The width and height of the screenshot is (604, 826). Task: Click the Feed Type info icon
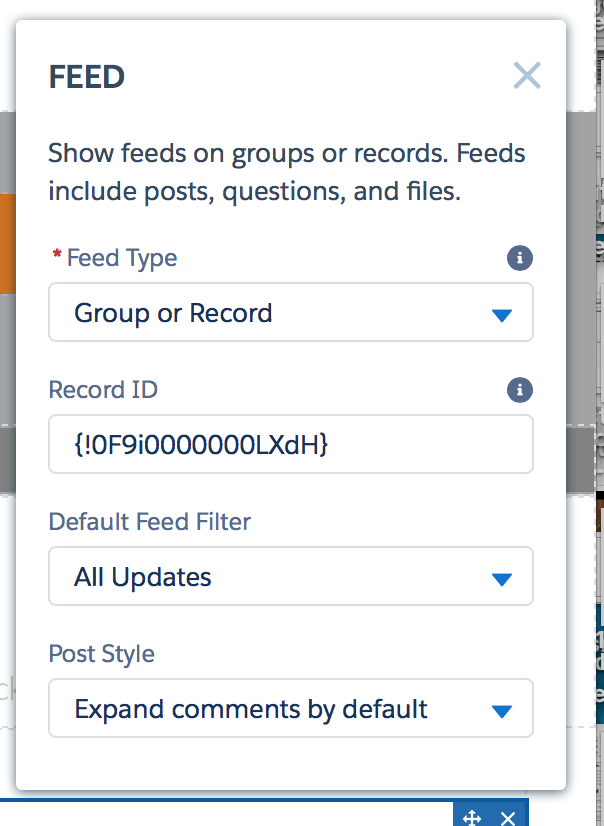(519, 259)
